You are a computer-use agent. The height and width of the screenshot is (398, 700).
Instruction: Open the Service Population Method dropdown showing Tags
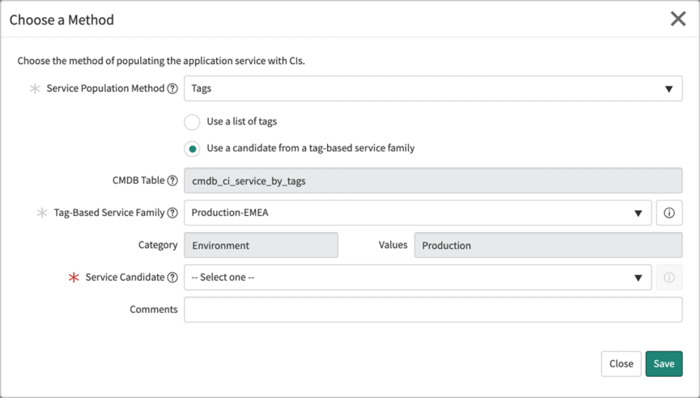(x=433, y=88)
